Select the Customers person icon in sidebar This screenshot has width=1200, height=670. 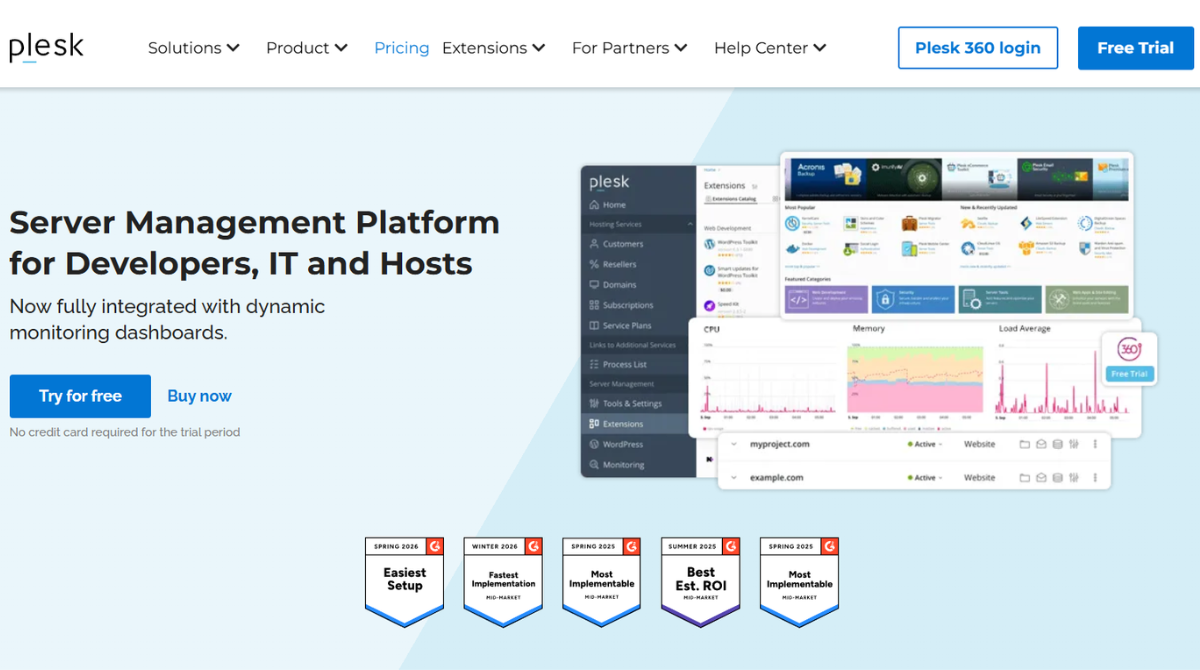[x=594, y=244]
